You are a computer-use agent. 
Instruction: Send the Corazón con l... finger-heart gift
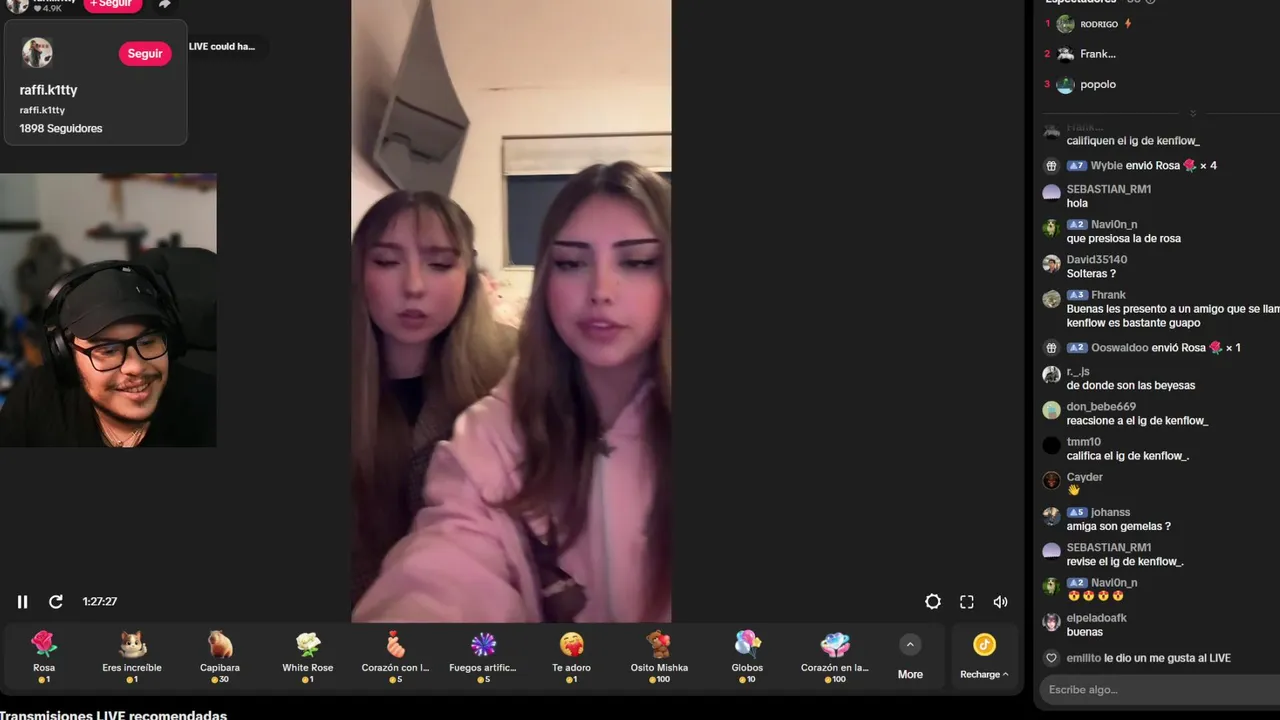click(395, 657)
